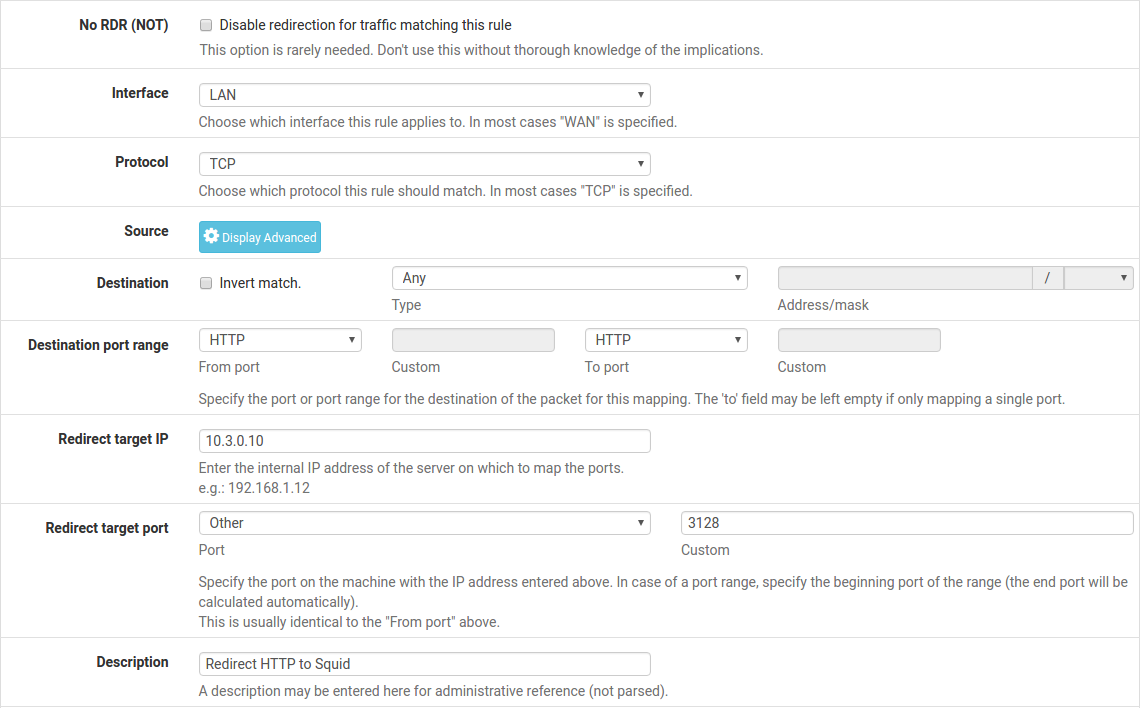This screenshot has width=1140, height=708.
Task: Click the 'Destination port range' row label
Action: 98,345
